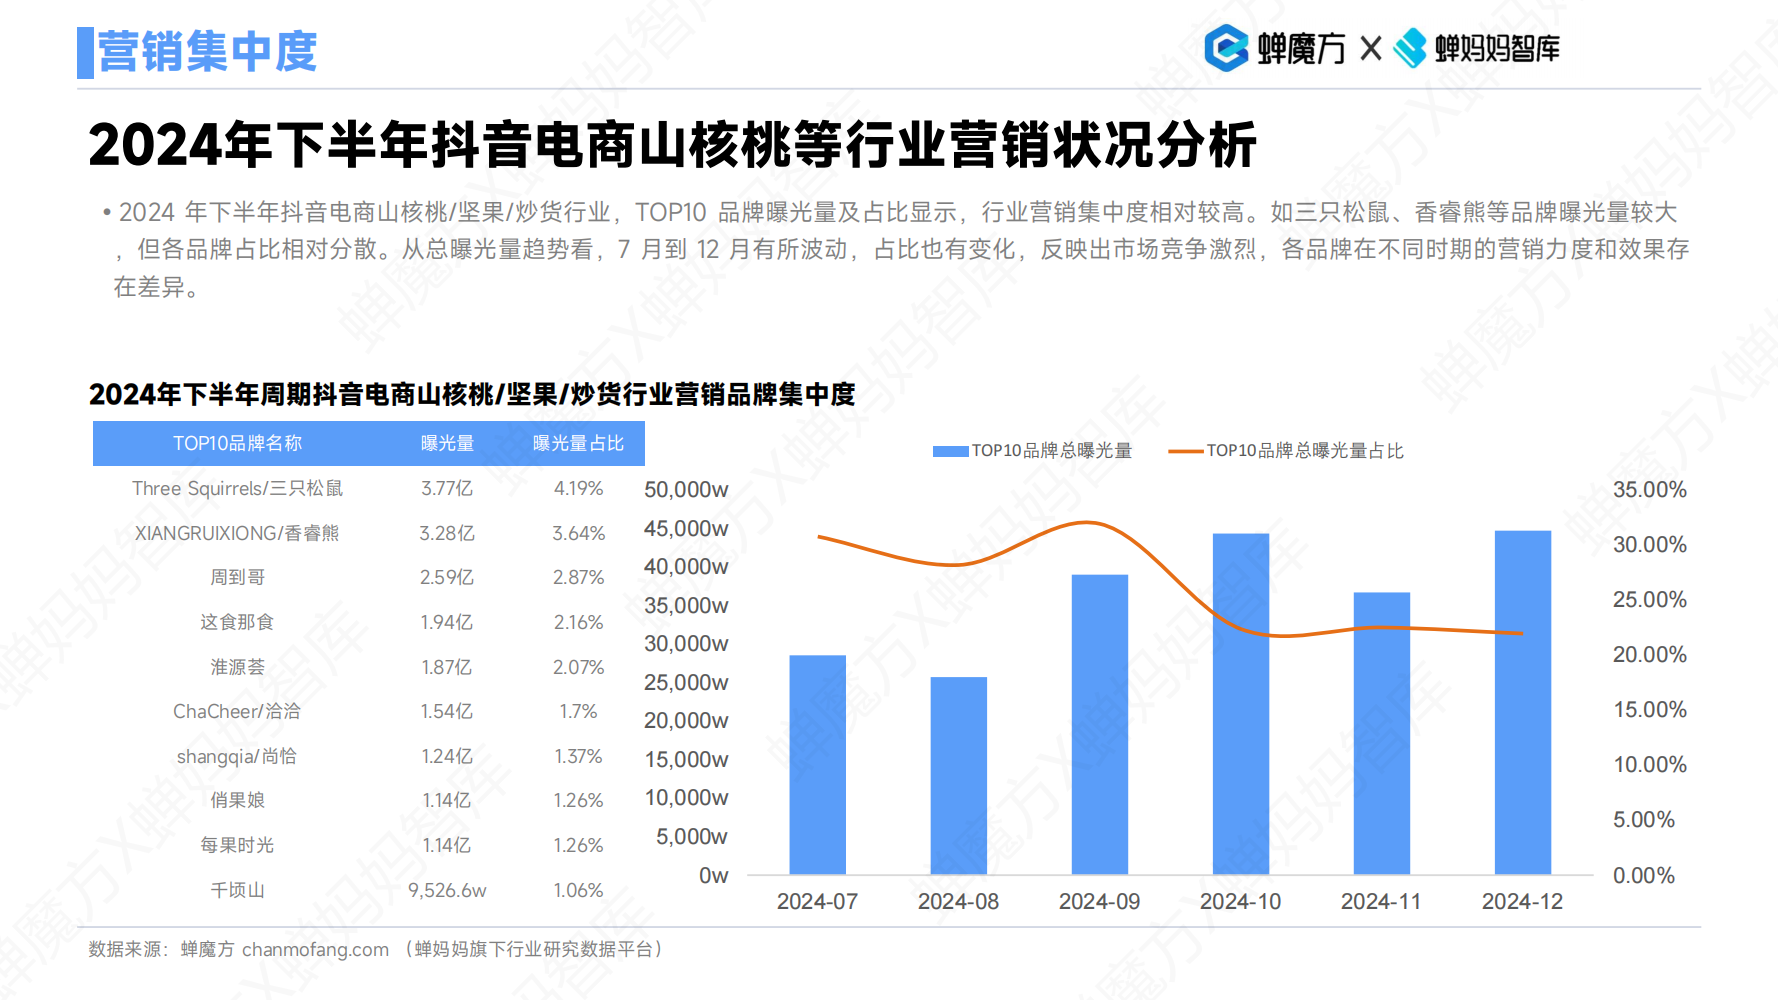Viewport: 1778px width, 1000px height.
Task: Click the 4.19% share value
Action: click(x=578, y=488)
